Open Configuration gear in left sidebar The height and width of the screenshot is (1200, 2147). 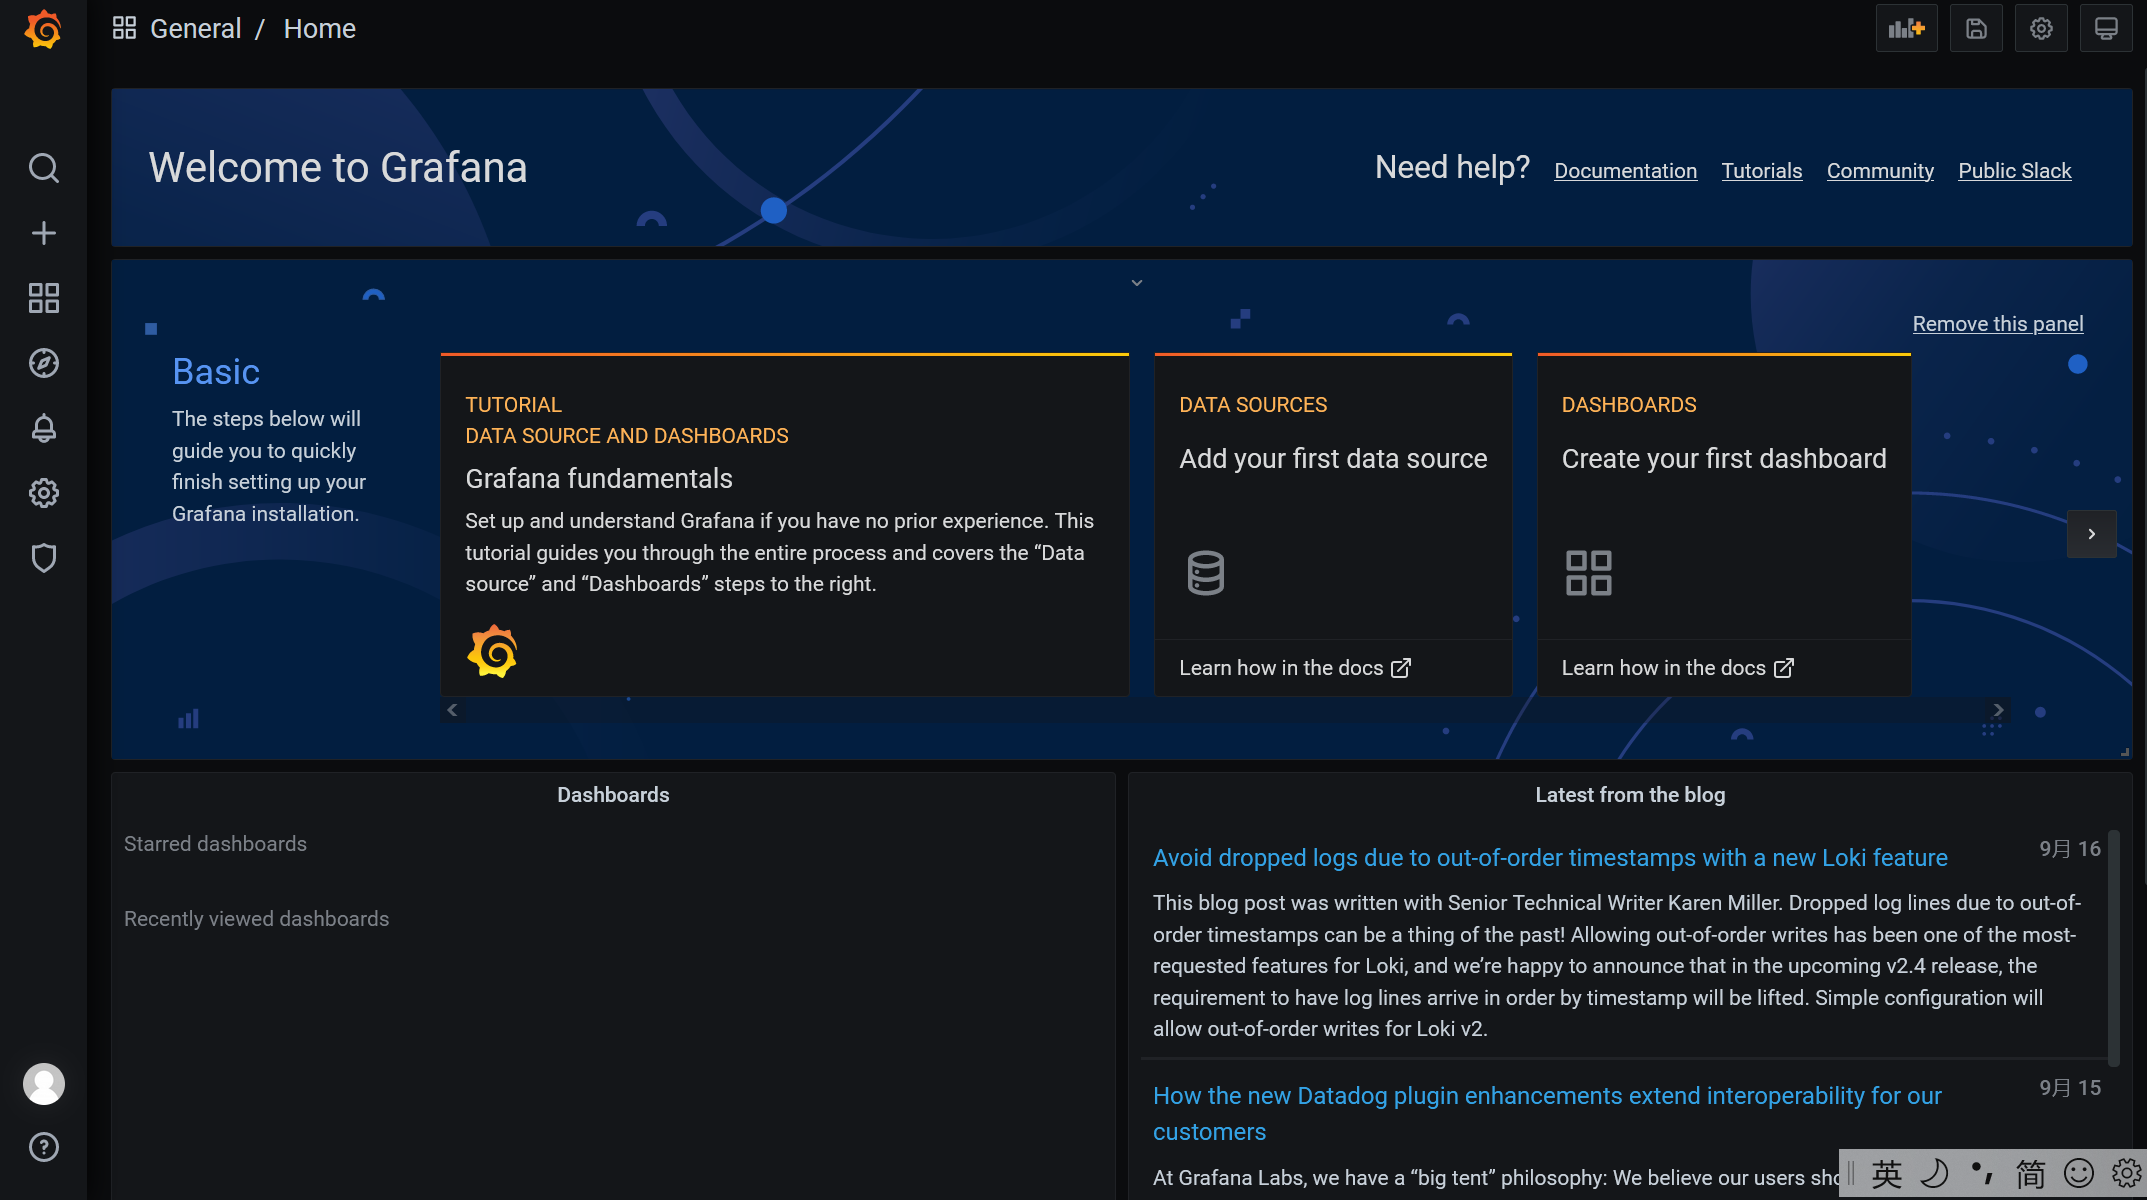click(x=43, y=493)
